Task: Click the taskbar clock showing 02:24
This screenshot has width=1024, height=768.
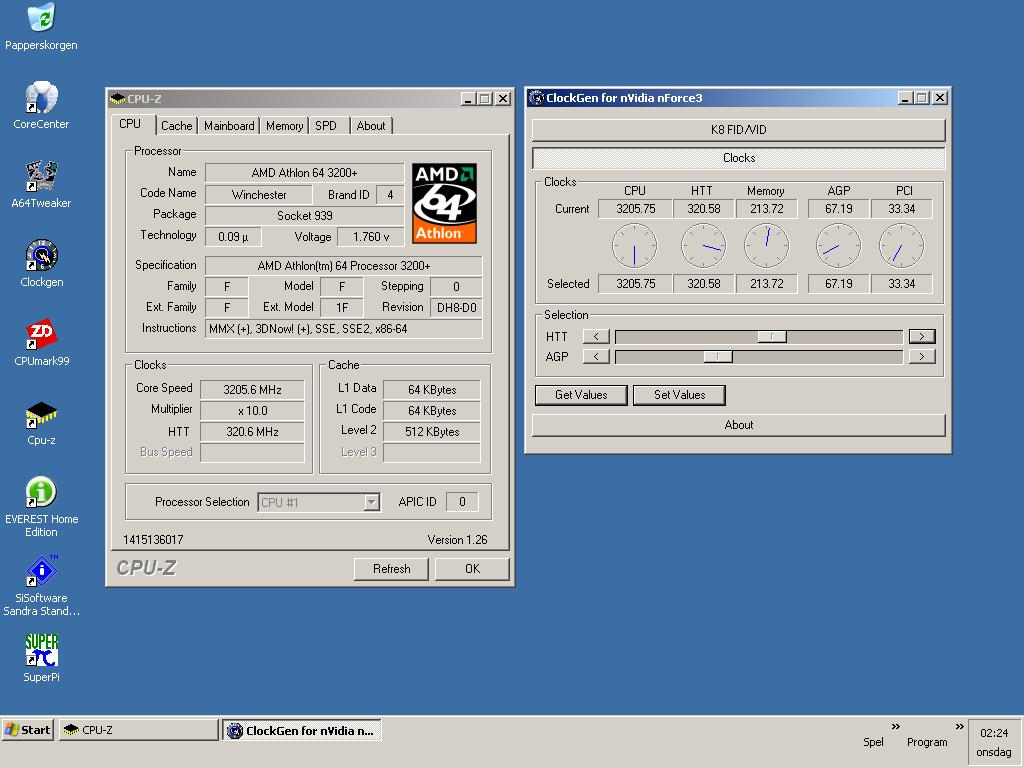Action: tap(994, 733)
